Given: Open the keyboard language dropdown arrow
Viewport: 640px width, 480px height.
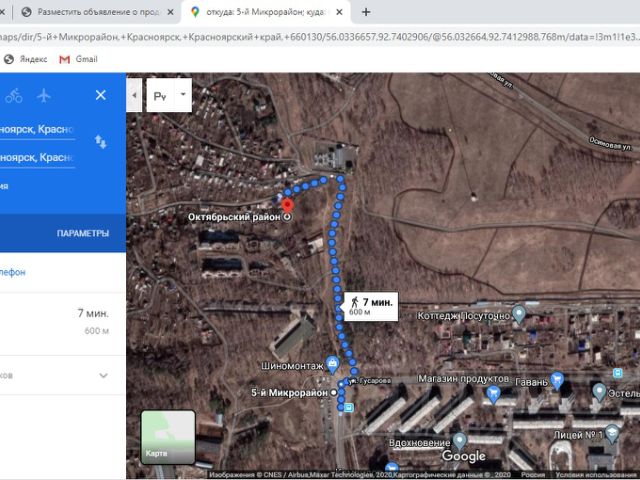Looking at the screenshot, I should coord(182,96).
